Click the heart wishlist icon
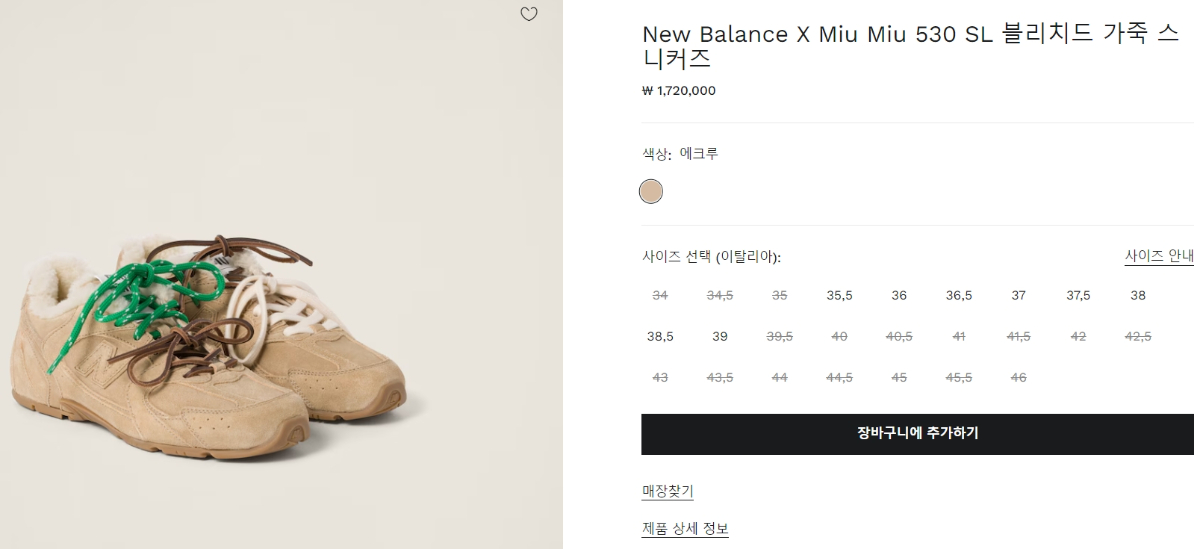1200x549 pixels. coord(529,14)
